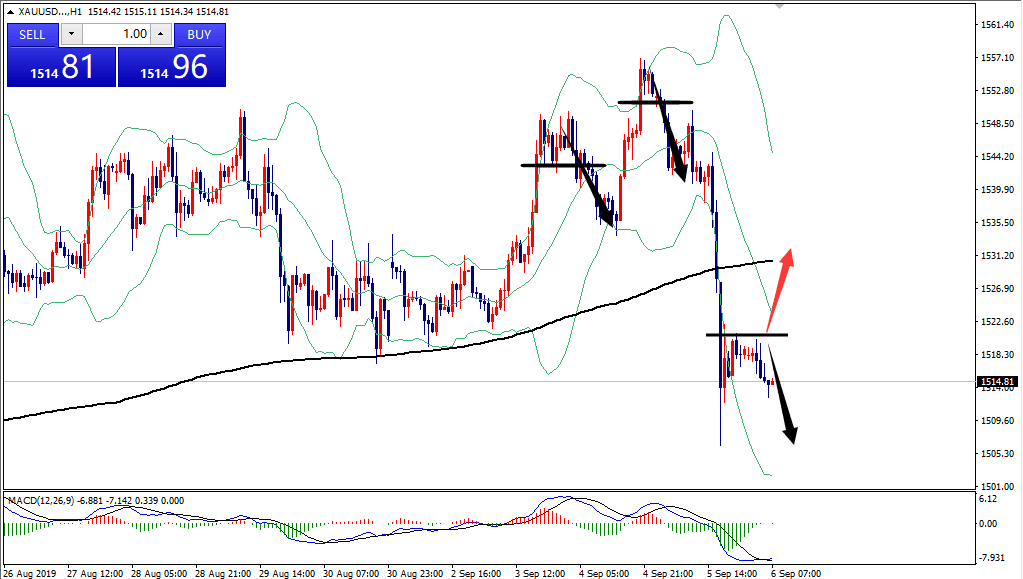Click the 6 Sep 07:00 time label

(x=796, y=573)
